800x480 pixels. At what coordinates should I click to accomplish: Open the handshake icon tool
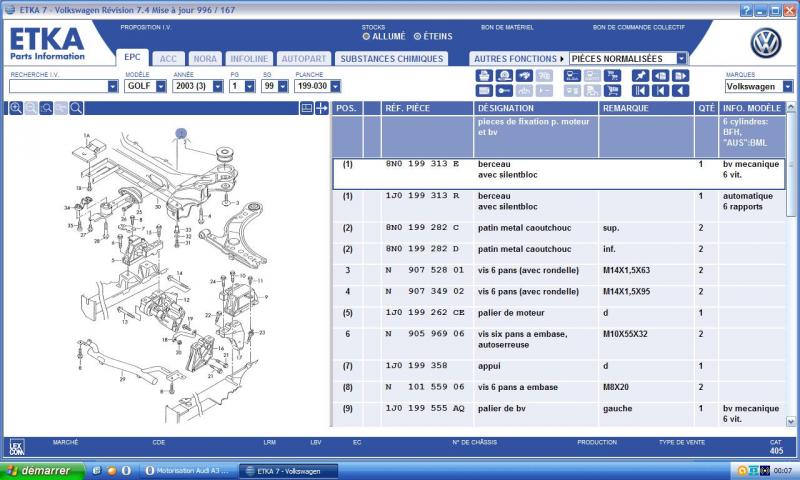click(x=524, y=76)
